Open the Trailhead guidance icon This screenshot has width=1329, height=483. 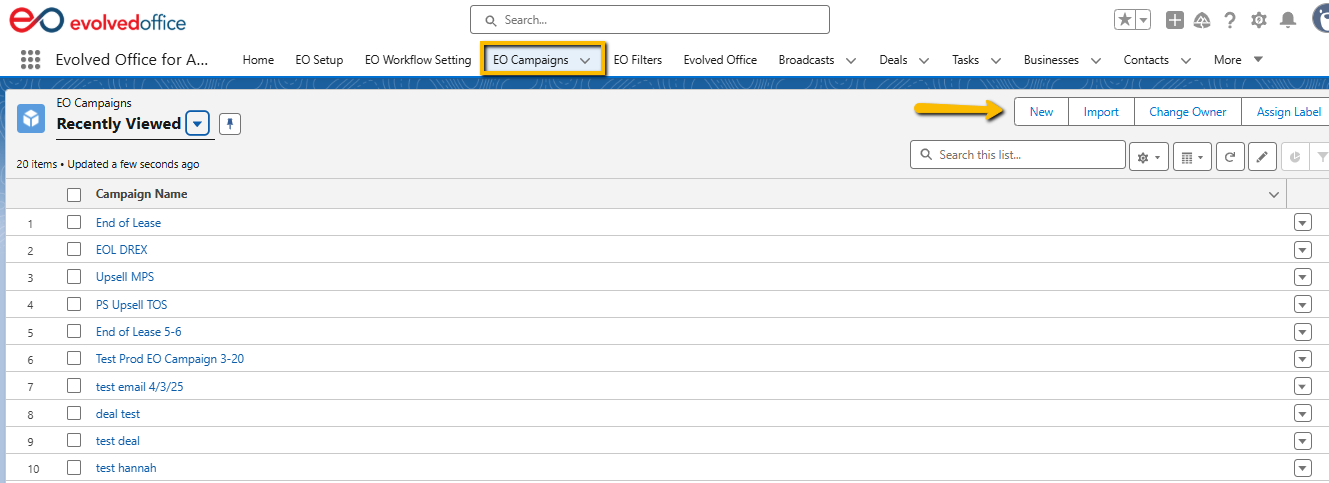click(x=1202, y=20)
